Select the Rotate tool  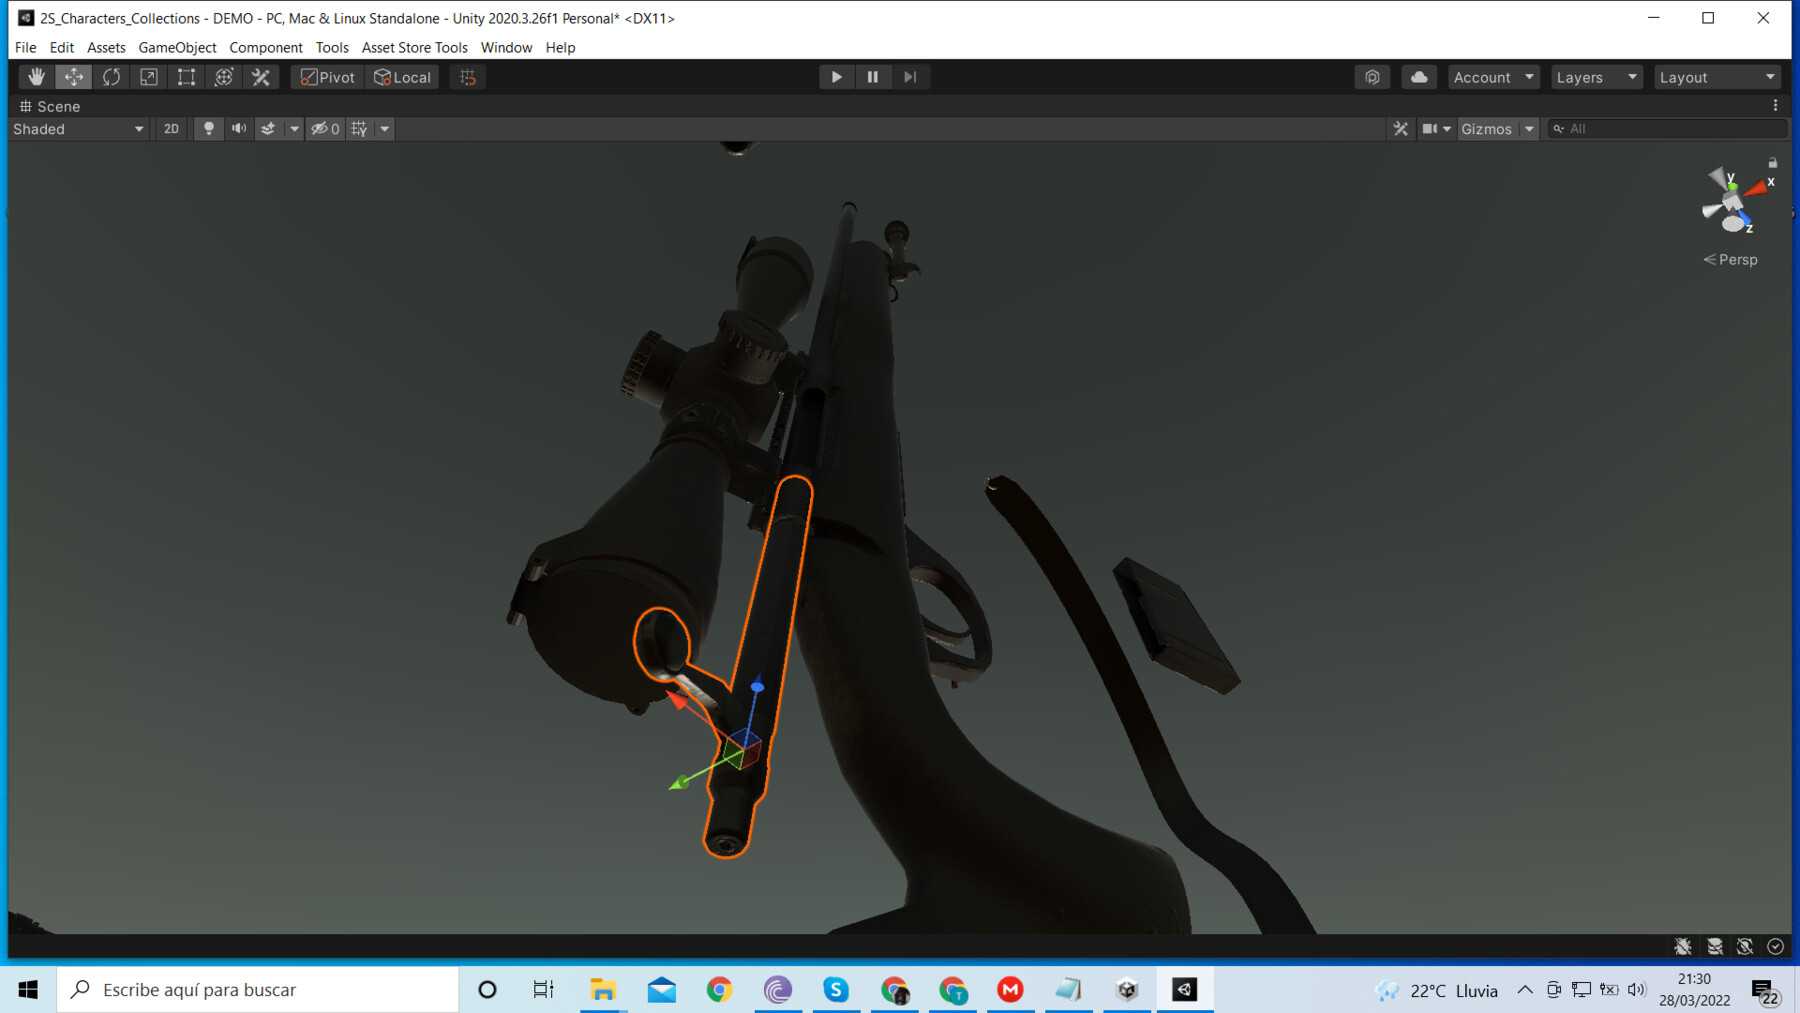pos(111,77)
